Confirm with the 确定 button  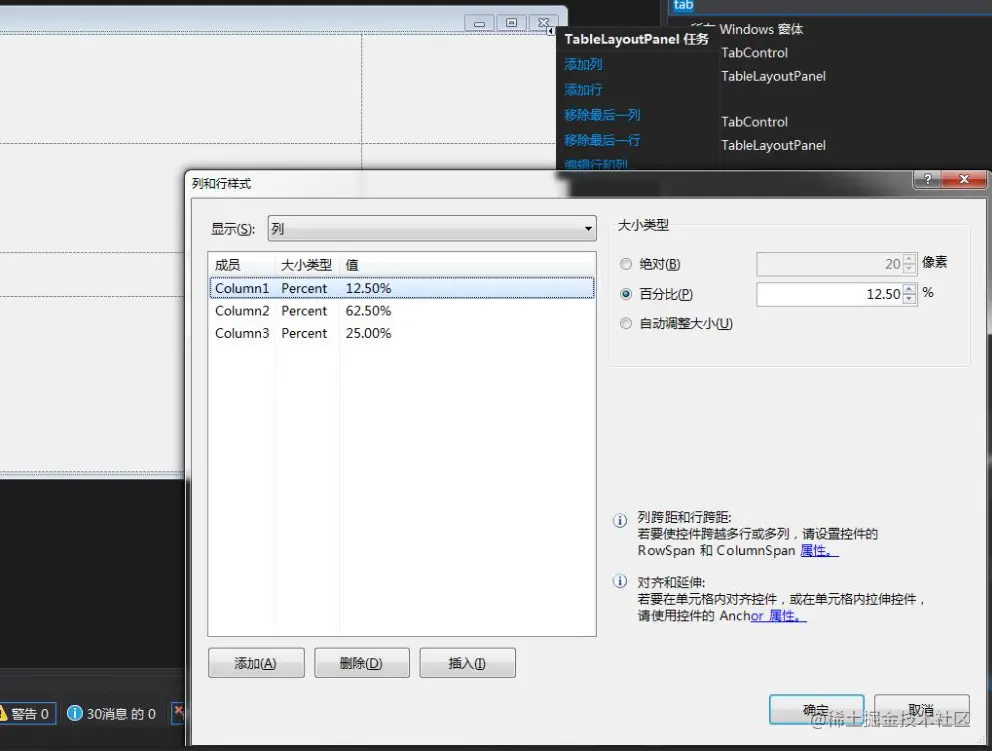point(816,710)
